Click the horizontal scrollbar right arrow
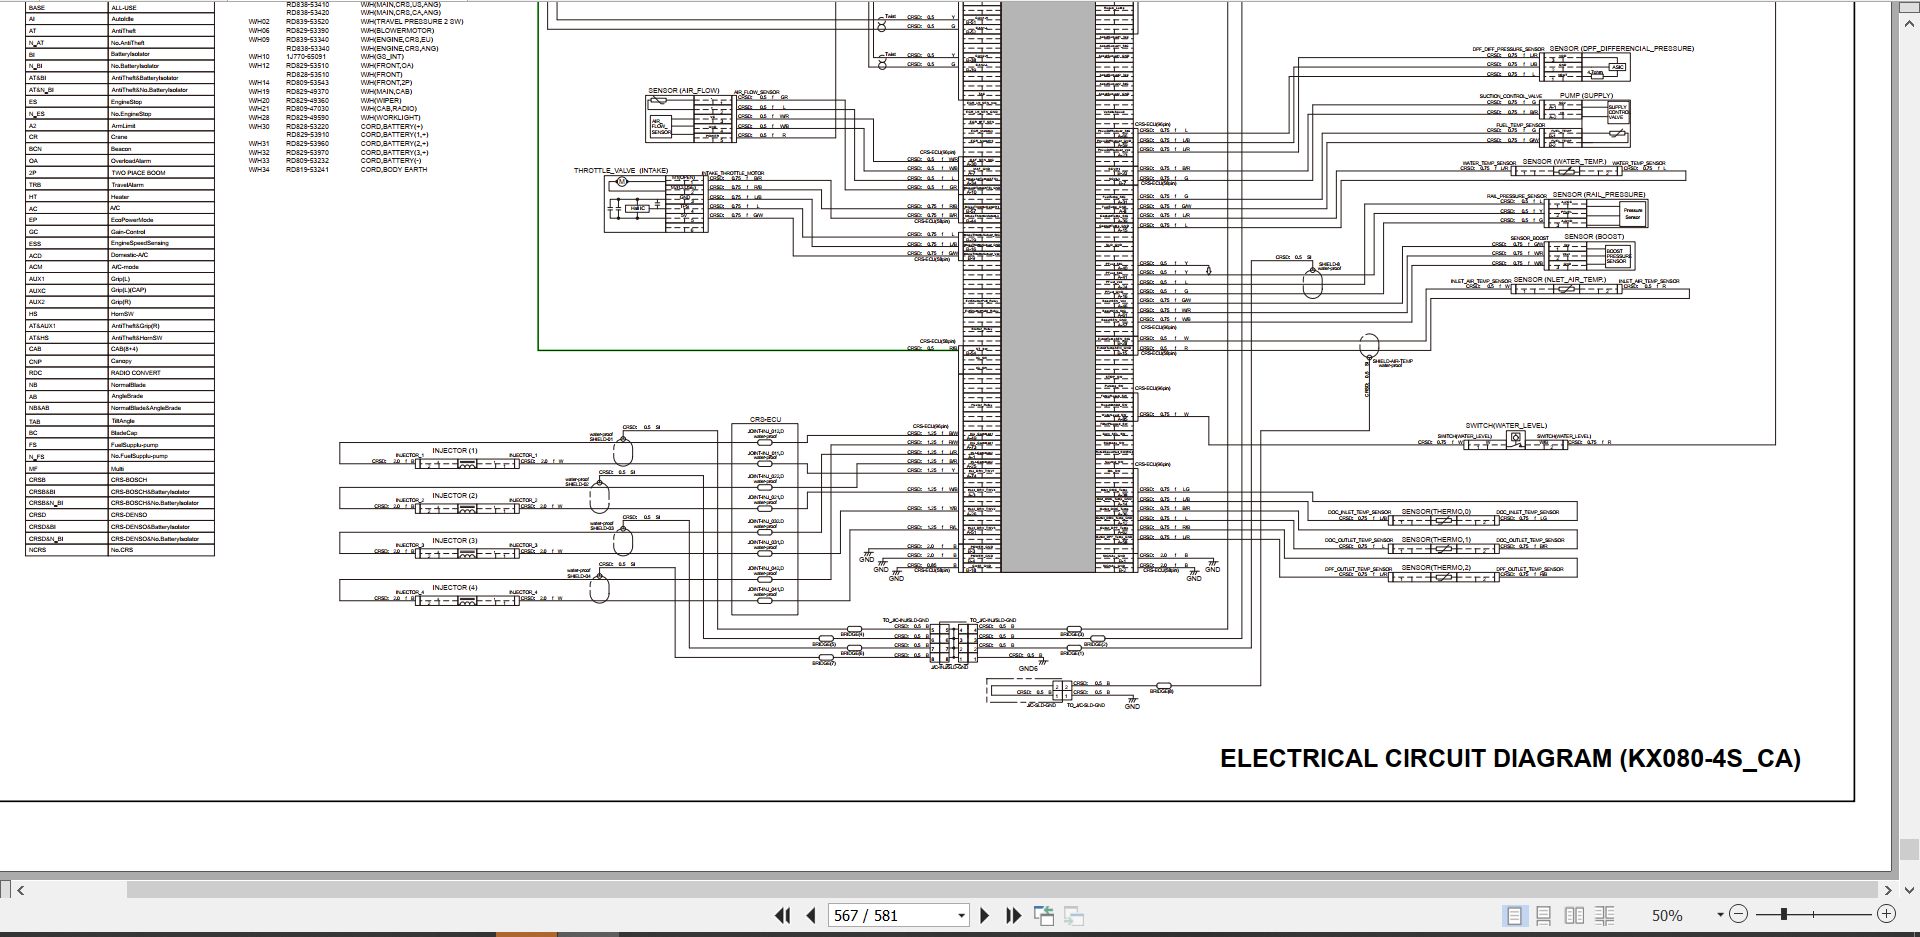 click(1887, 890)
